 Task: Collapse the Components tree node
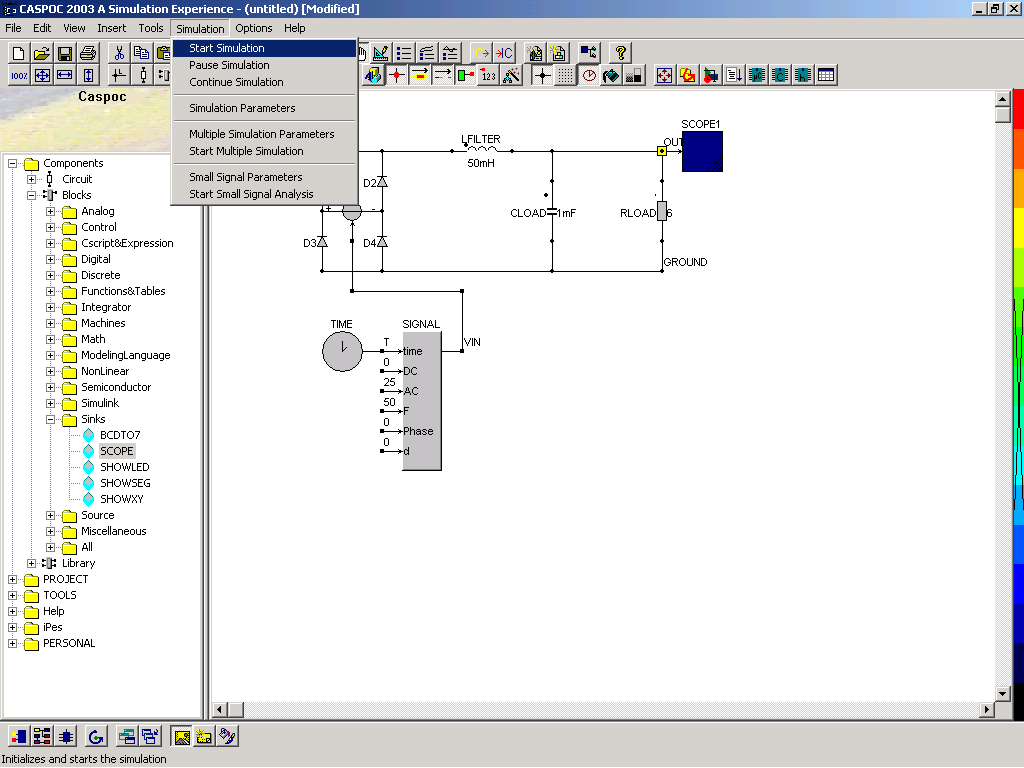click(12, 163)
